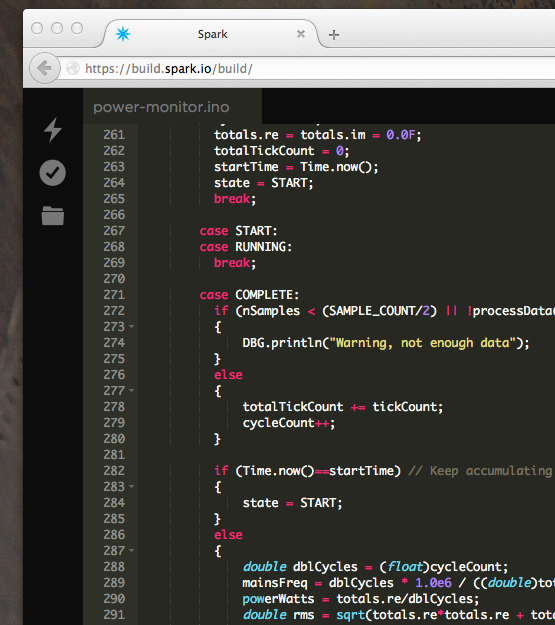The height and width of the screenshot is (625, 555).
Task: Click line number 266 in gutter
Action: click(x=114, y=214)
